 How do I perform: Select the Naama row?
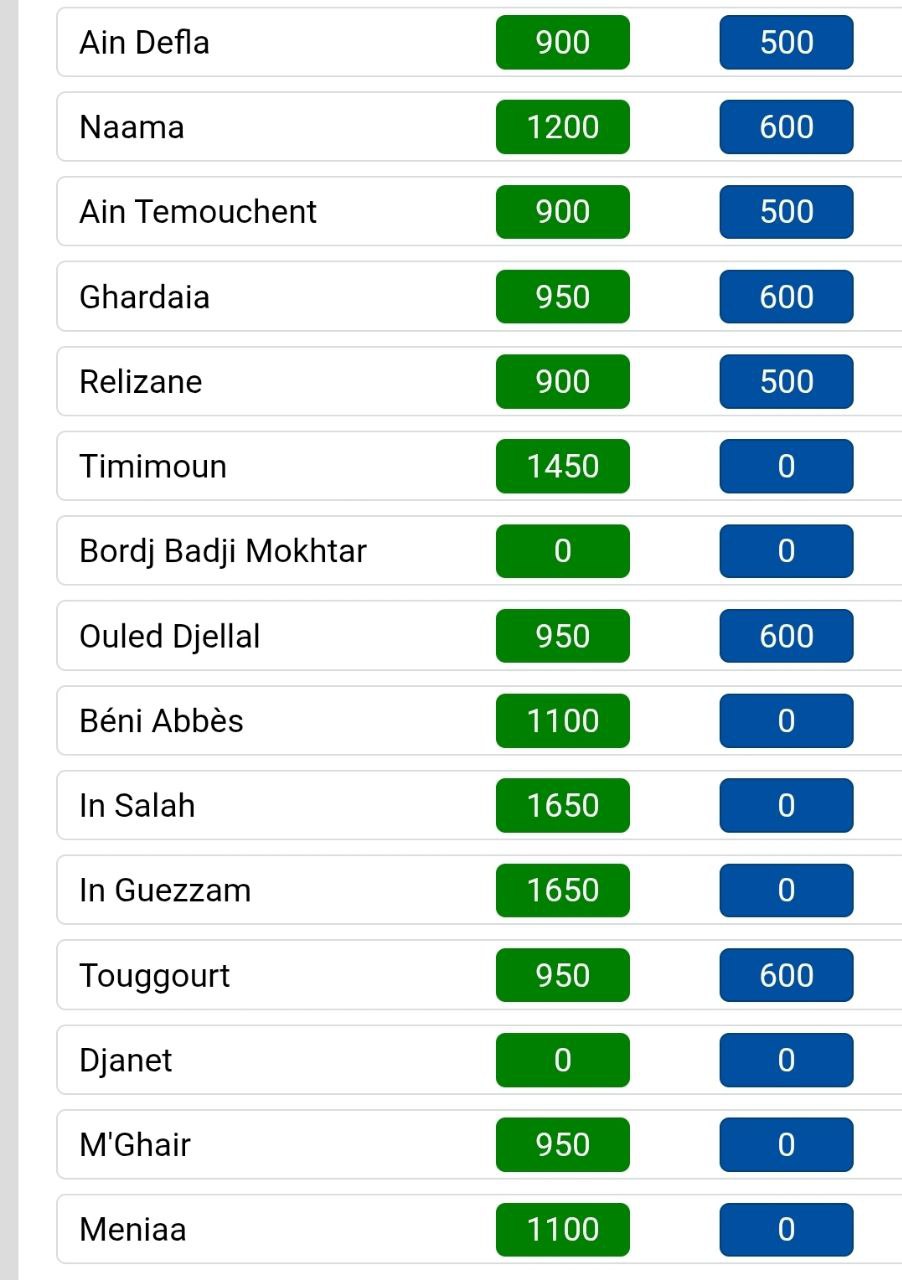pos(480,127)
